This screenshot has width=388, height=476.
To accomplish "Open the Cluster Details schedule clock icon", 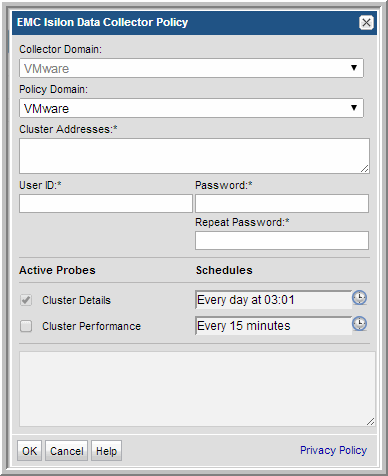I will (x=359, y=298).
